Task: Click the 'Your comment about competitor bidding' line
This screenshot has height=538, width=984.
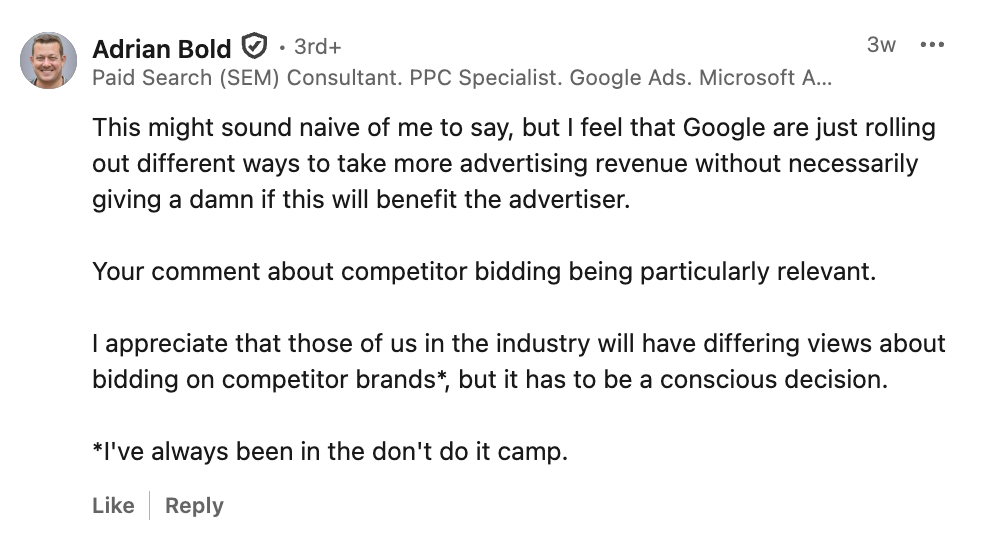Action: [x=484, y=271]
